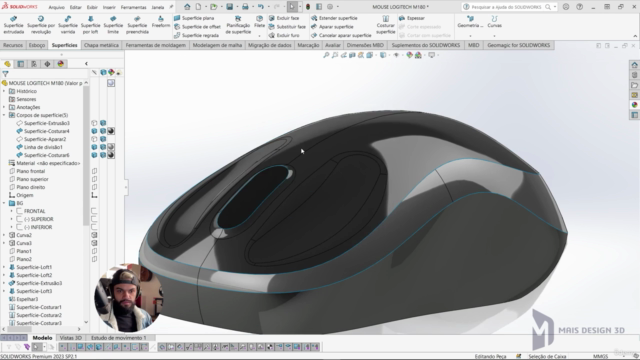Toggle visibility of Plano superior
Image resolution: width=640 pixels, height=360 pixels.
94,179
